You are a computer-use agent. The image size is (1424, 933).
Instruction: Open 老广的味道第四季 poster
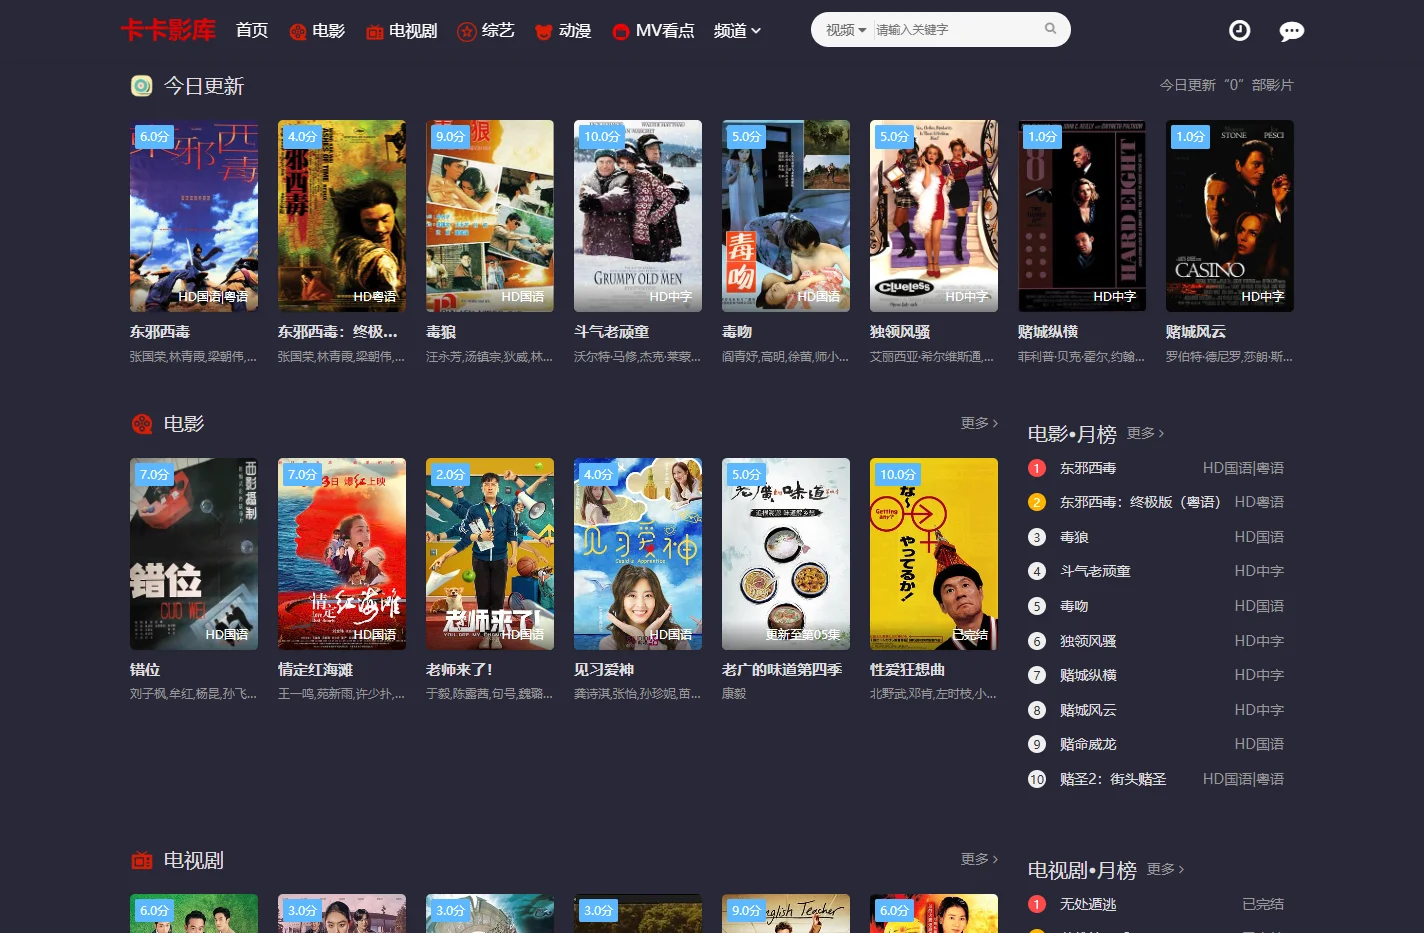pos(786,554)
